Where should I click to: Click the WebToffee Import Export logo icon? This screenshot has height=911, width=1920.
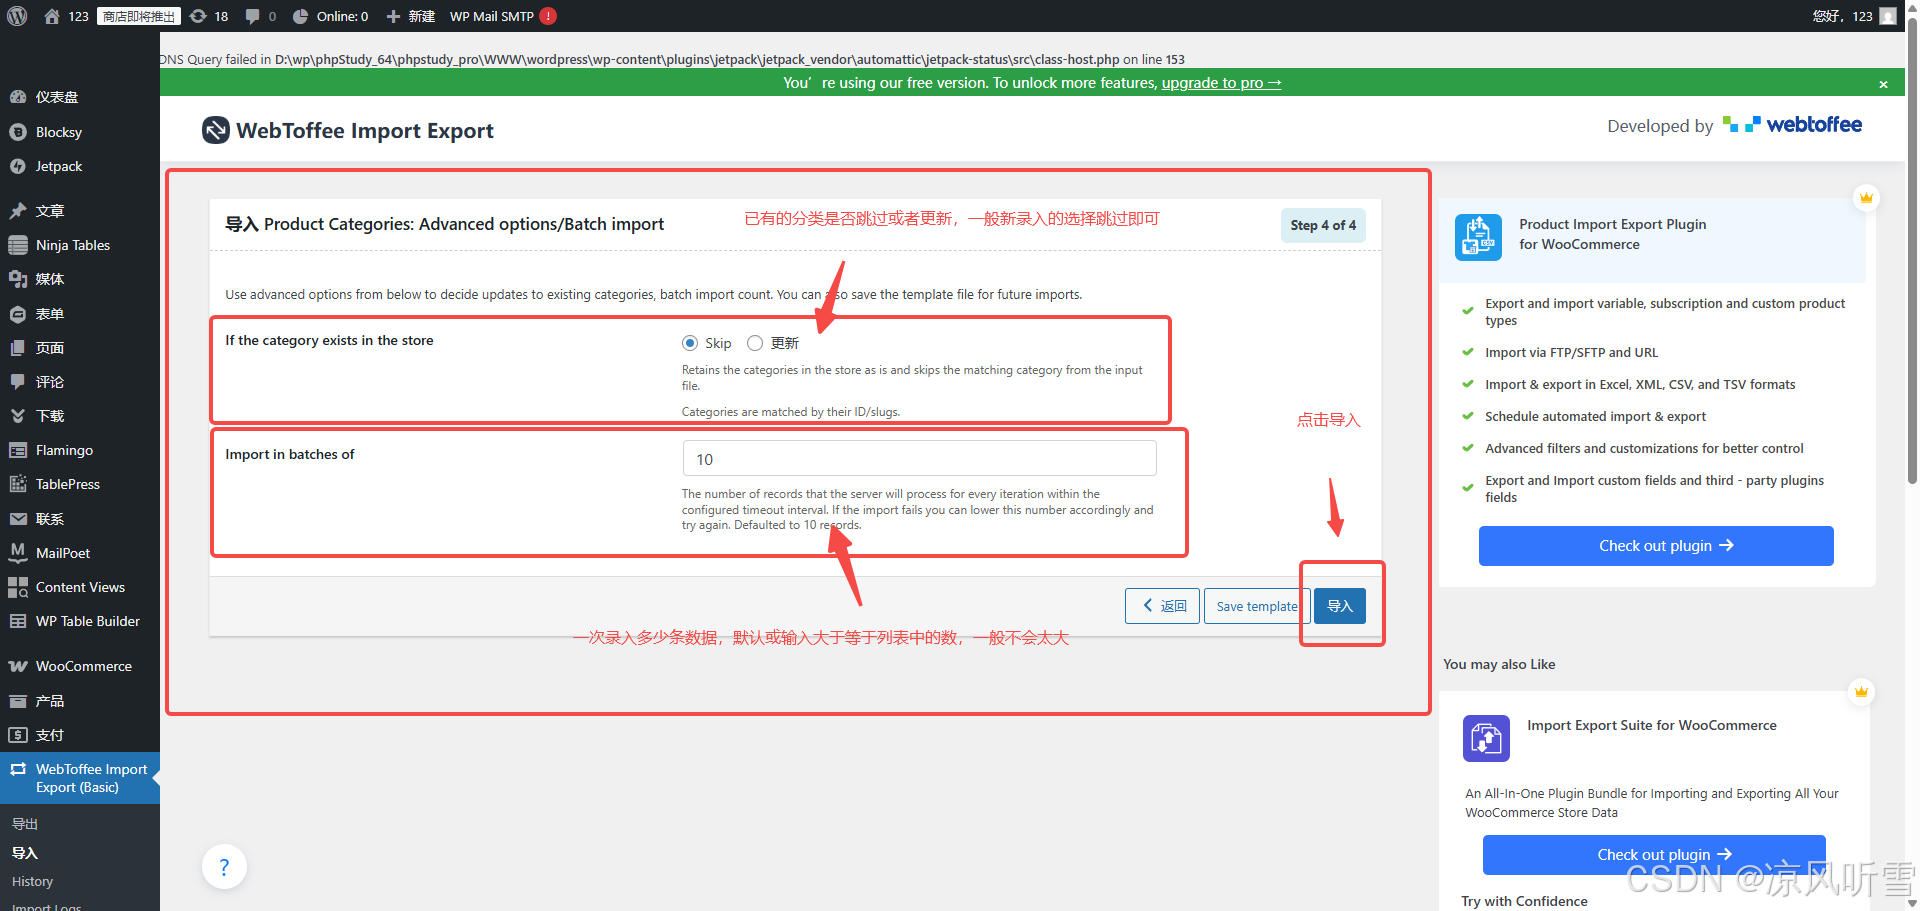215,130
